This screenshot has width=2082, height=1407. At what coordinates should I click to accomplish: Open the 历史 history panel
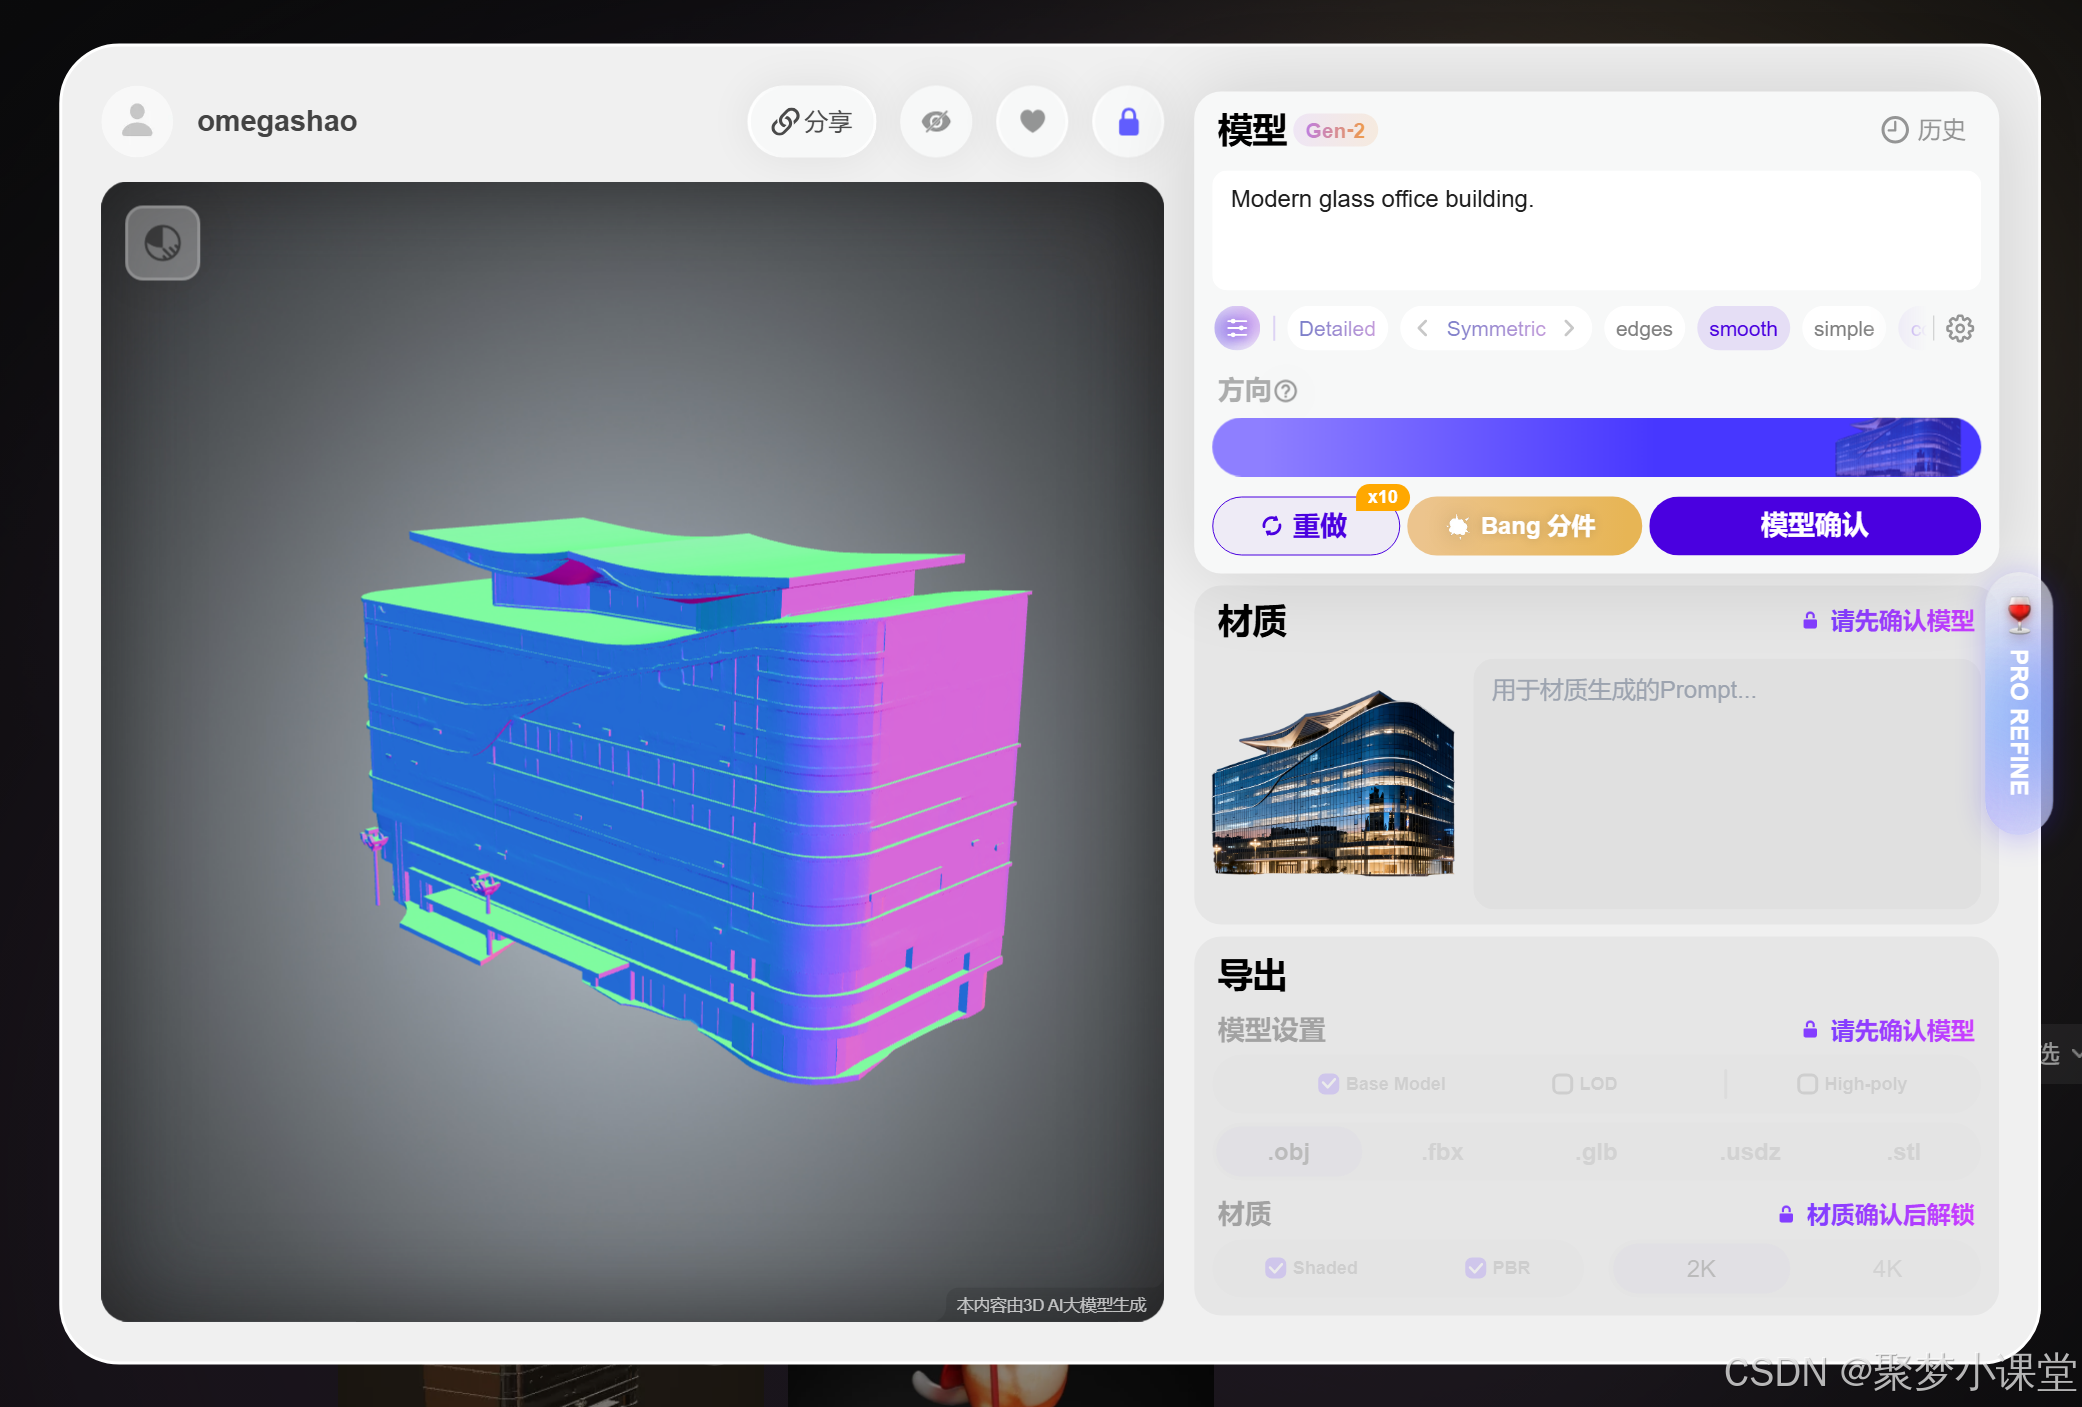point(1923,130)
